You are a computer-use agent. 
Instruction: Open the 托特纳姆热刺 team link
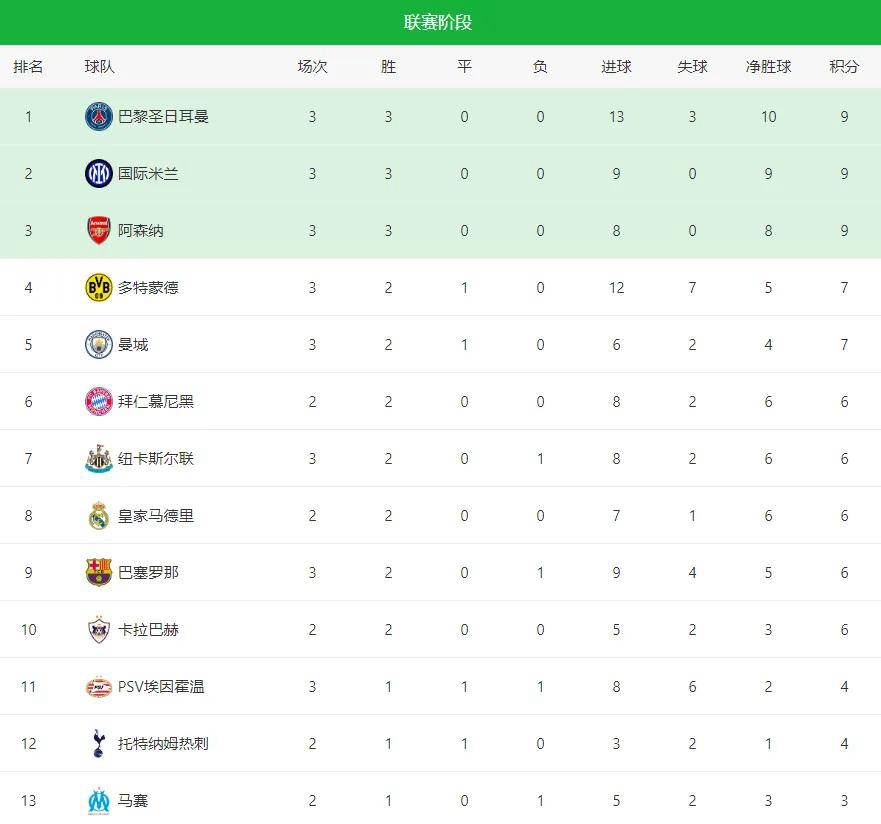tap(163, 744)
